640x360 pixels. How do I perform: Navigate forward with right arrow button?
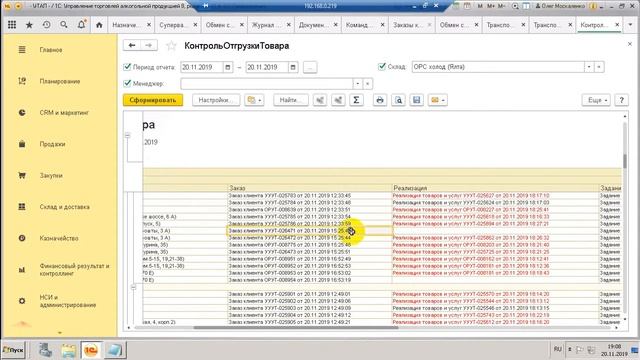[149, 45]
